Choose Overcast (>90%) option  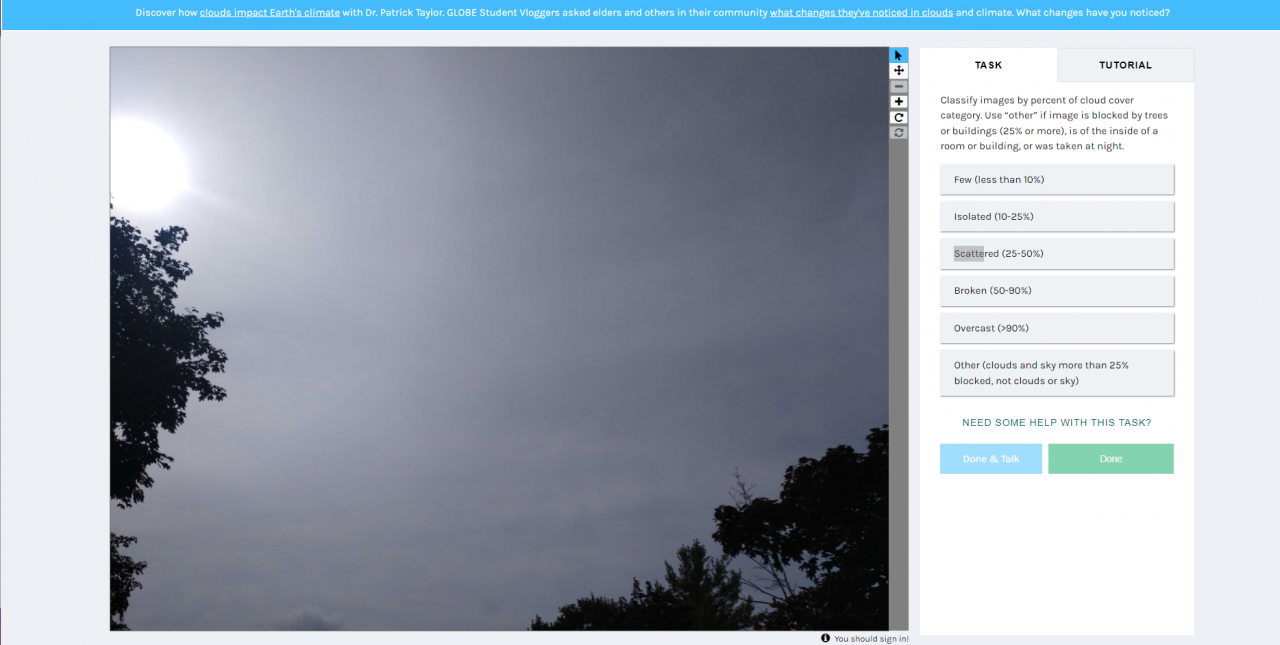click(x=1057, y=328)
